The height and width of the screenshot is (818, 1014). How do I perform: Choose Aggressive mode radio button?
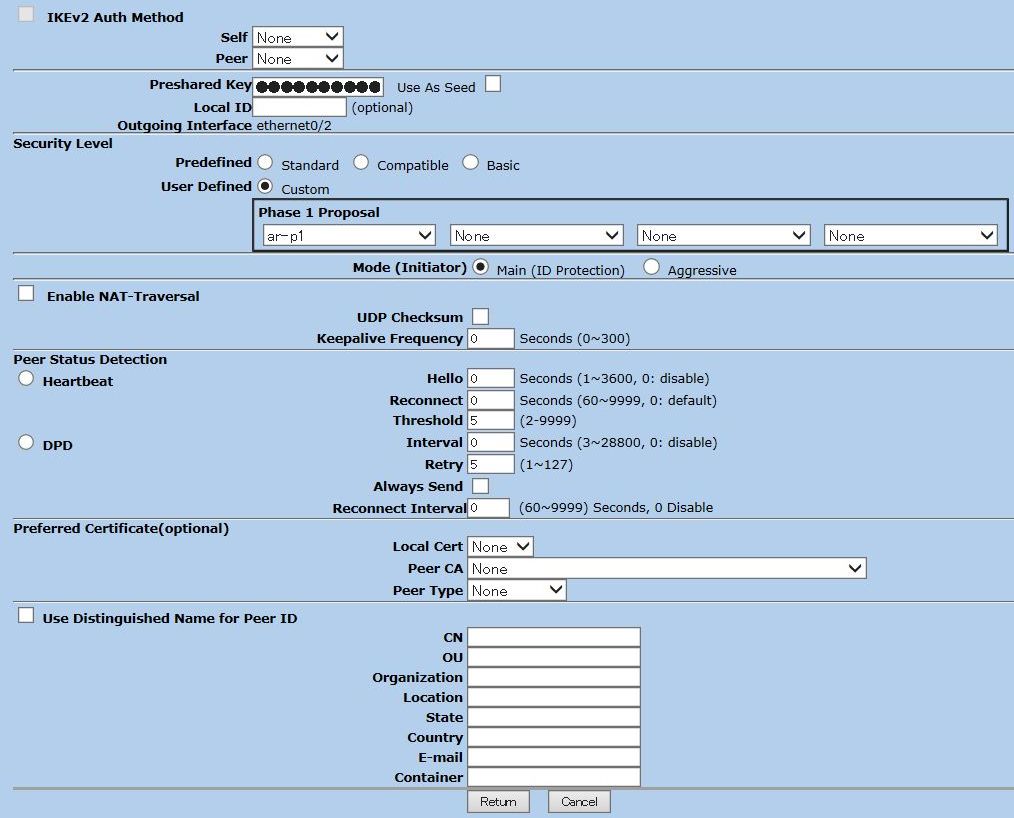coord(651,268)
